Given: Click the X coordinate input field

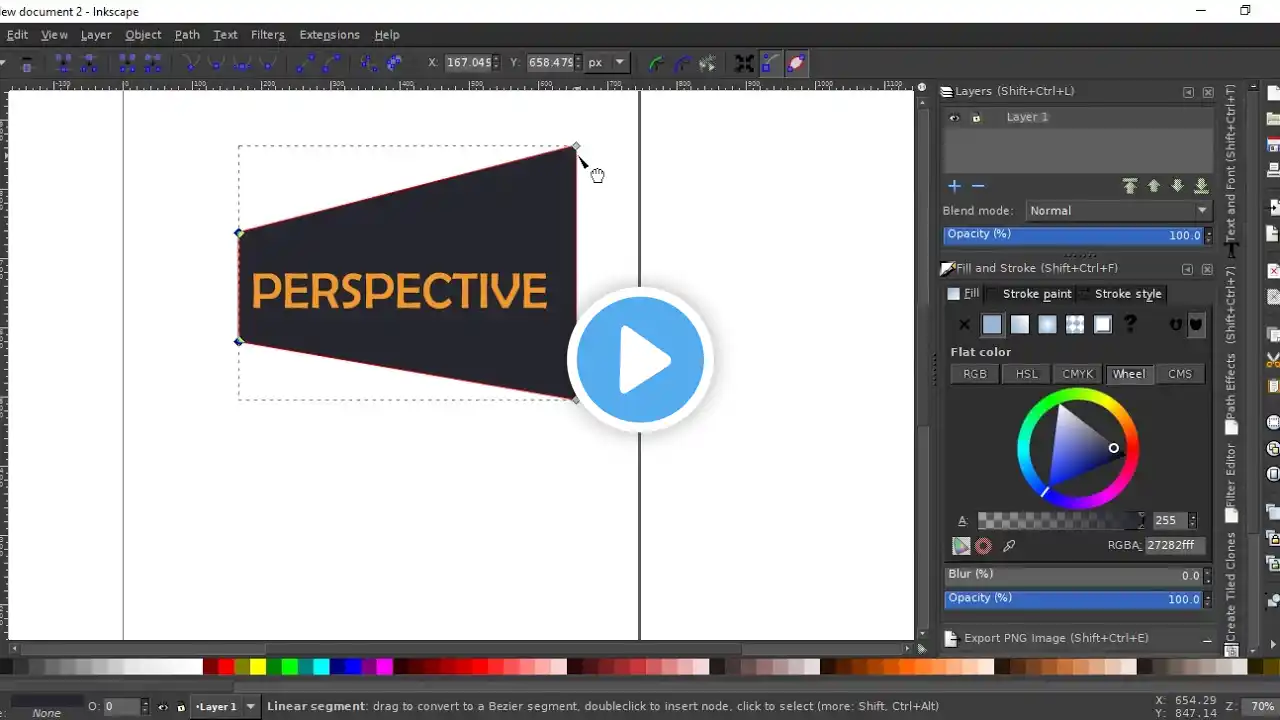Looking at the screenshot, I should [469, 63].
